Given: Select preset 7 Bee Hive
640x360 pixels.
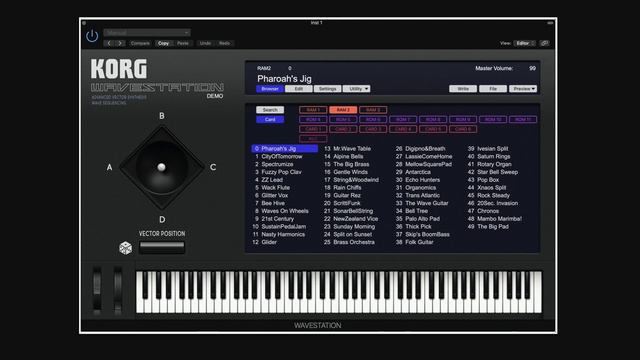Looking at the screenshot, I should click(x=270, y=203).
